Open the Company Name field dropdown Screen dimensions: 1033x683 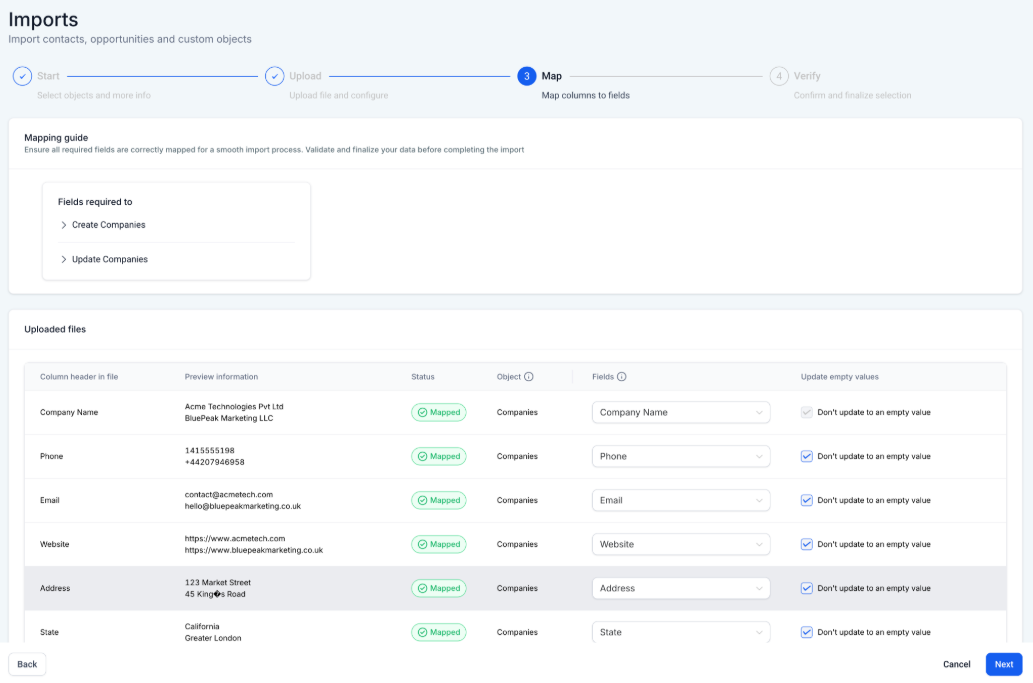[681, 412]
